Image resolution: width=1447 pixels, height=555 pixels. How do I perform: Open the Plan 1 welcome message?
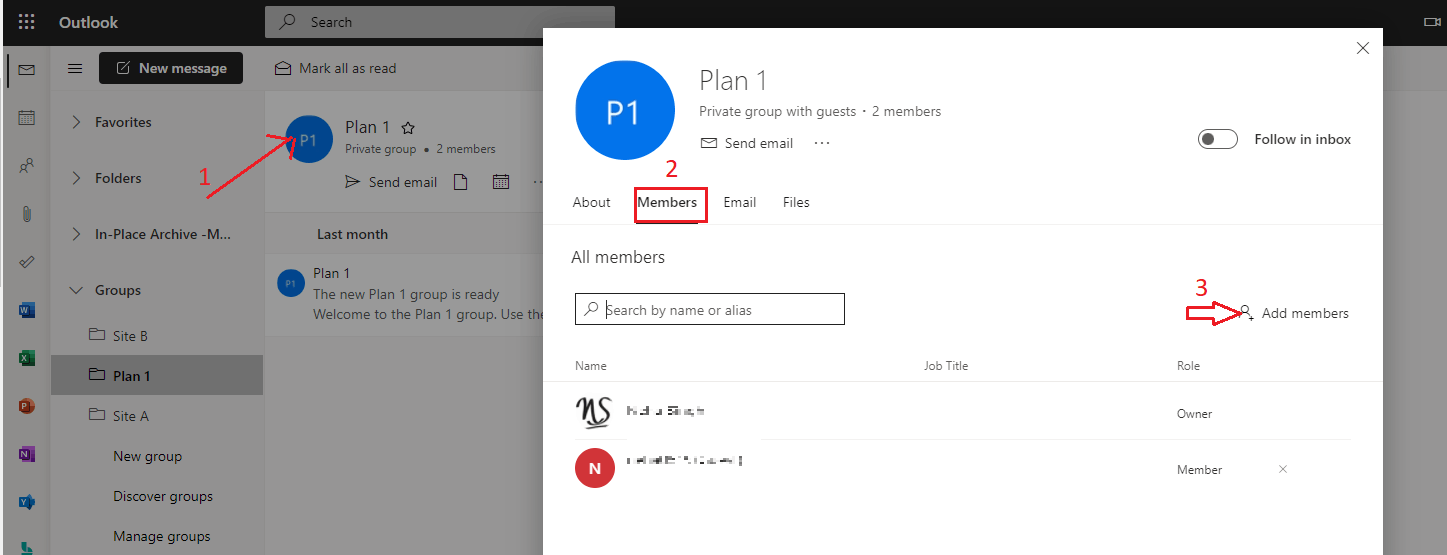405,294
